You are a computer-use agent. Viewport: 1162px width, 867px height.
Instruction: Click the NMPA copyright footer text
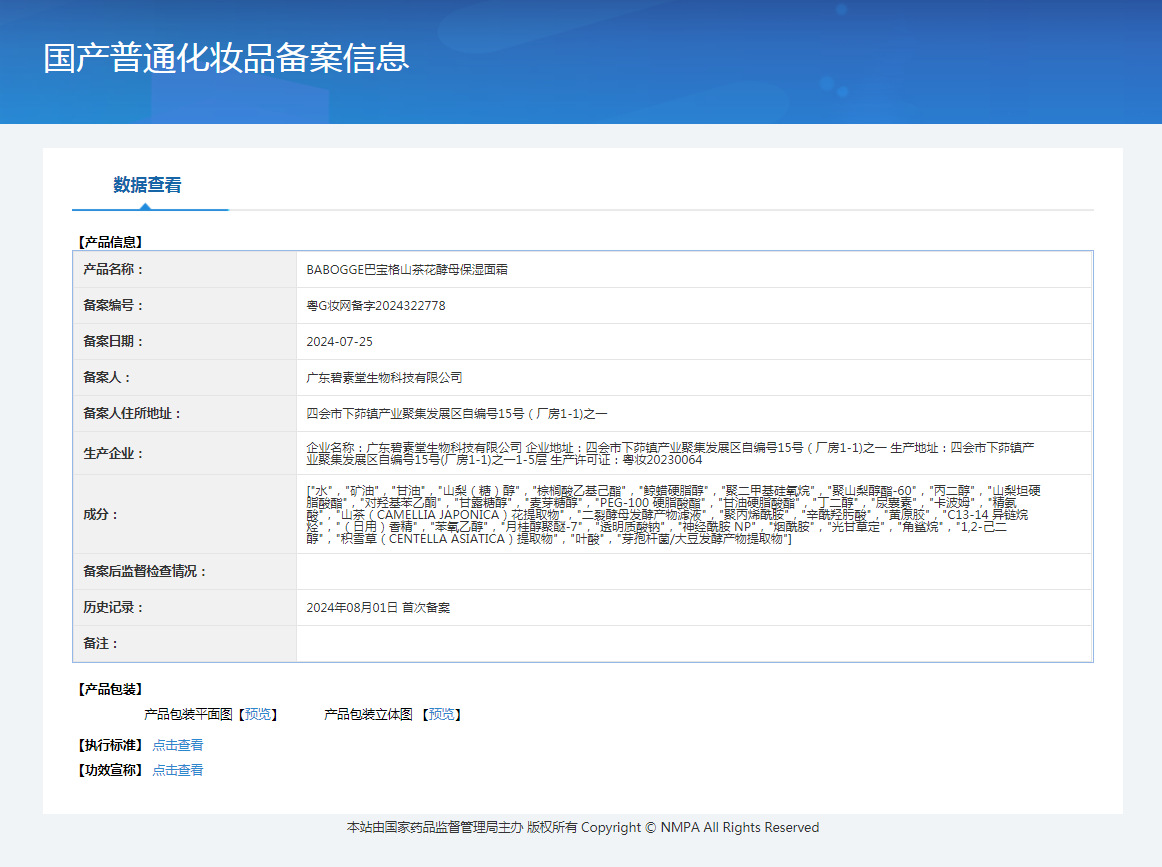point(582,828)
